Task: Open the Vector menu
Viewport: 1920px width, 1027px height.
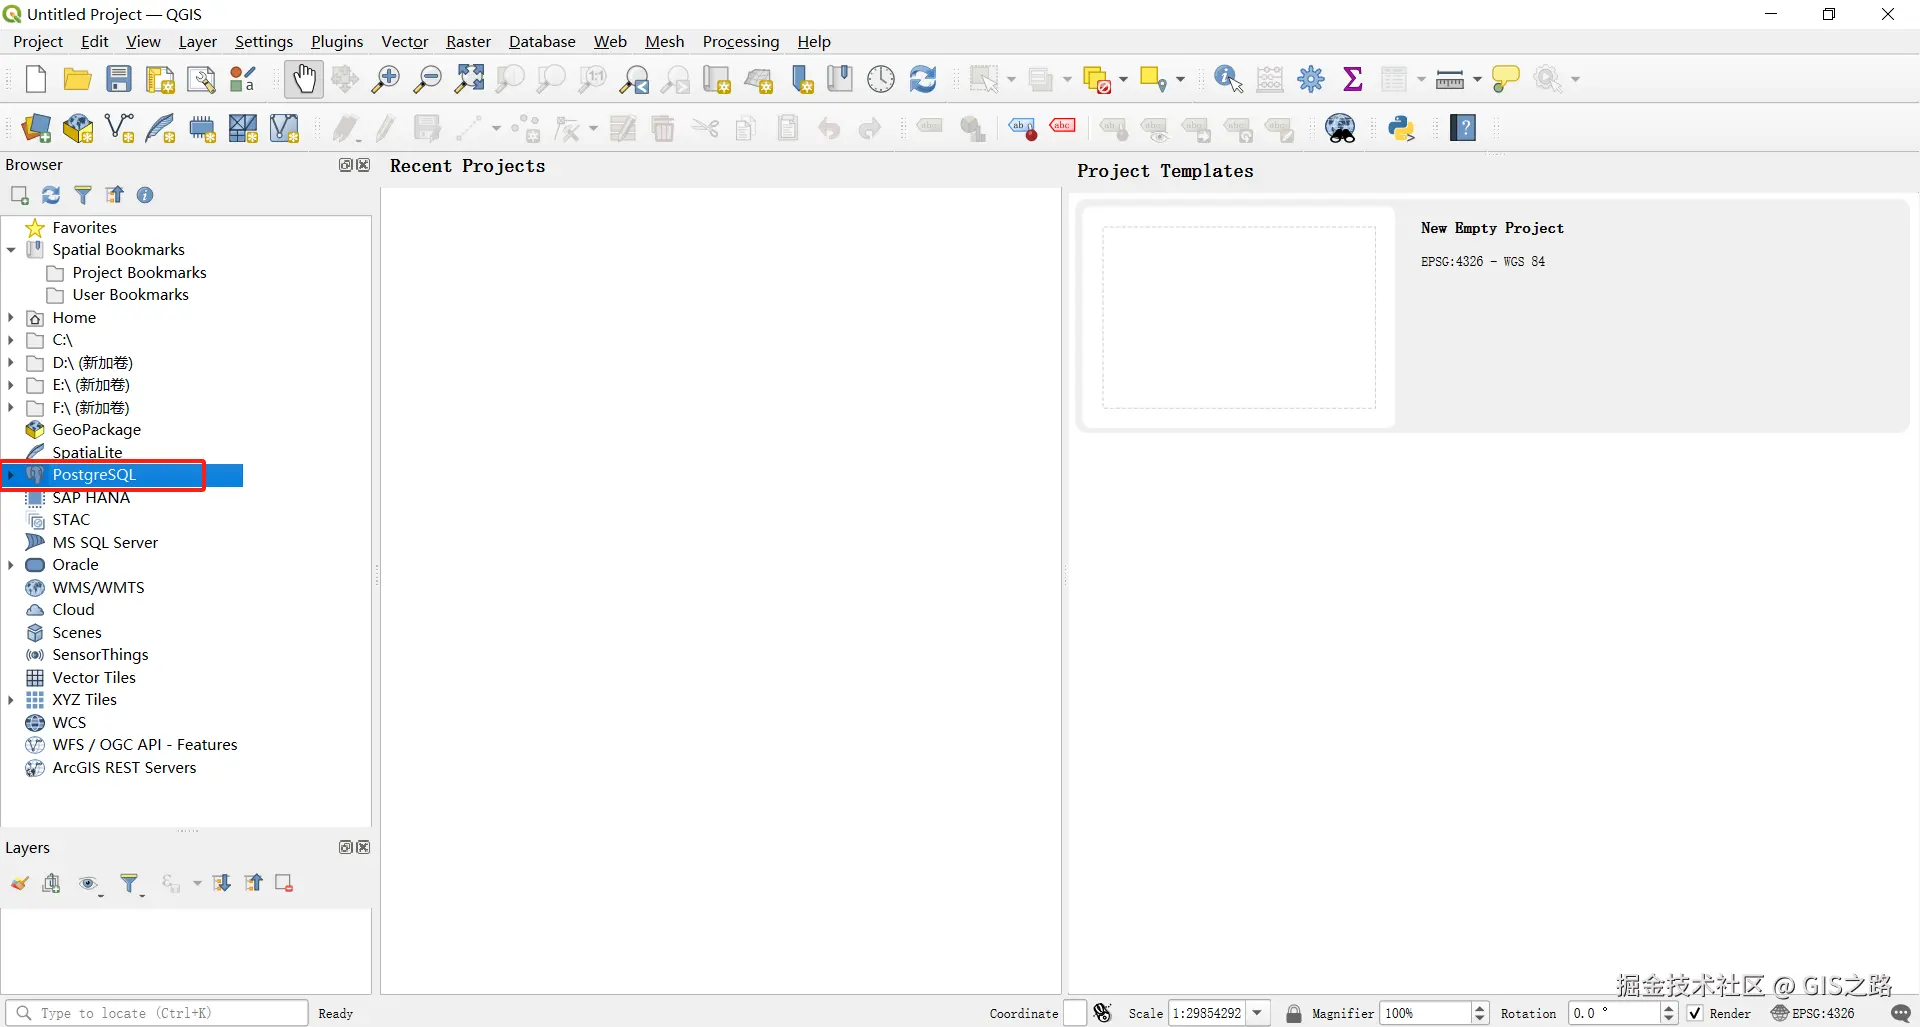Action: 404,41
